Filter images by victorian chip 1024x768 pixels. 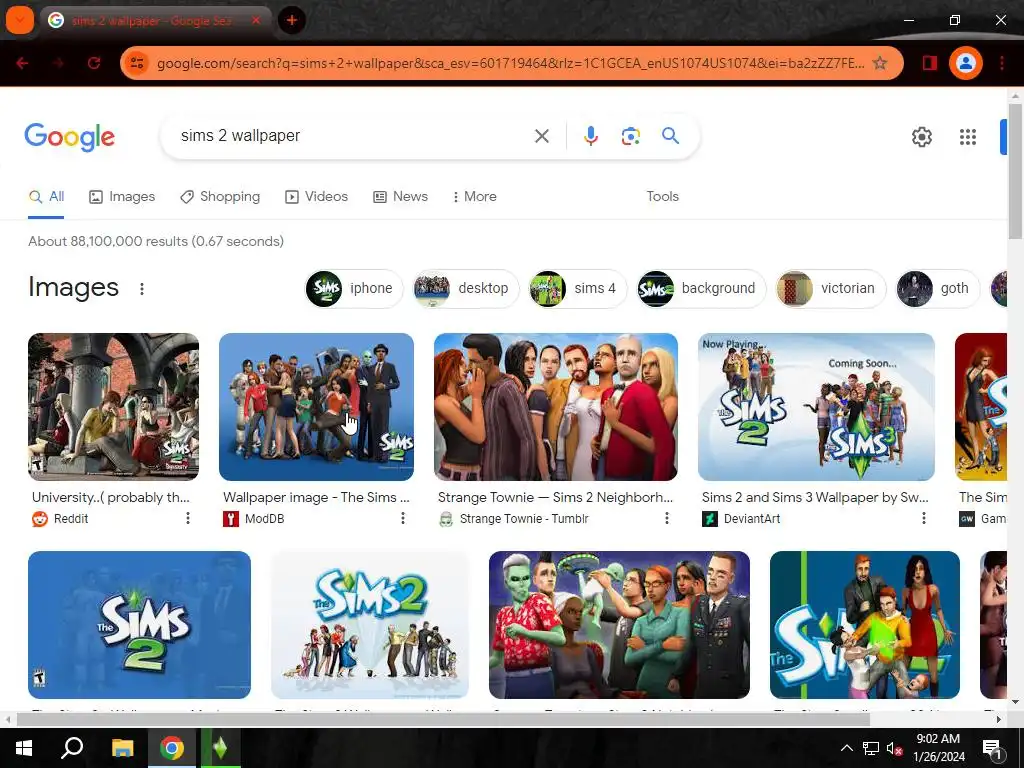[830, 289]
